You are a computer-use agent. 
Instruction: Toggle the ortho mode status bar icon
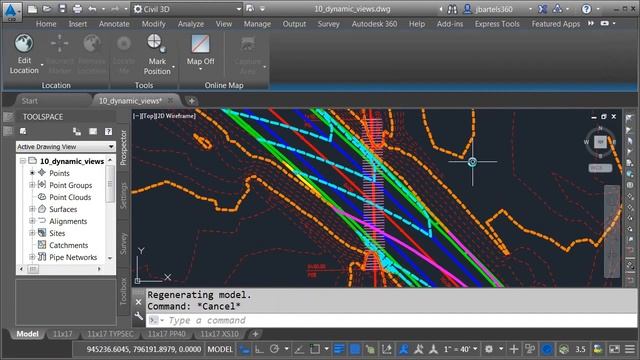pyautogui.click(x=259, y=349)
